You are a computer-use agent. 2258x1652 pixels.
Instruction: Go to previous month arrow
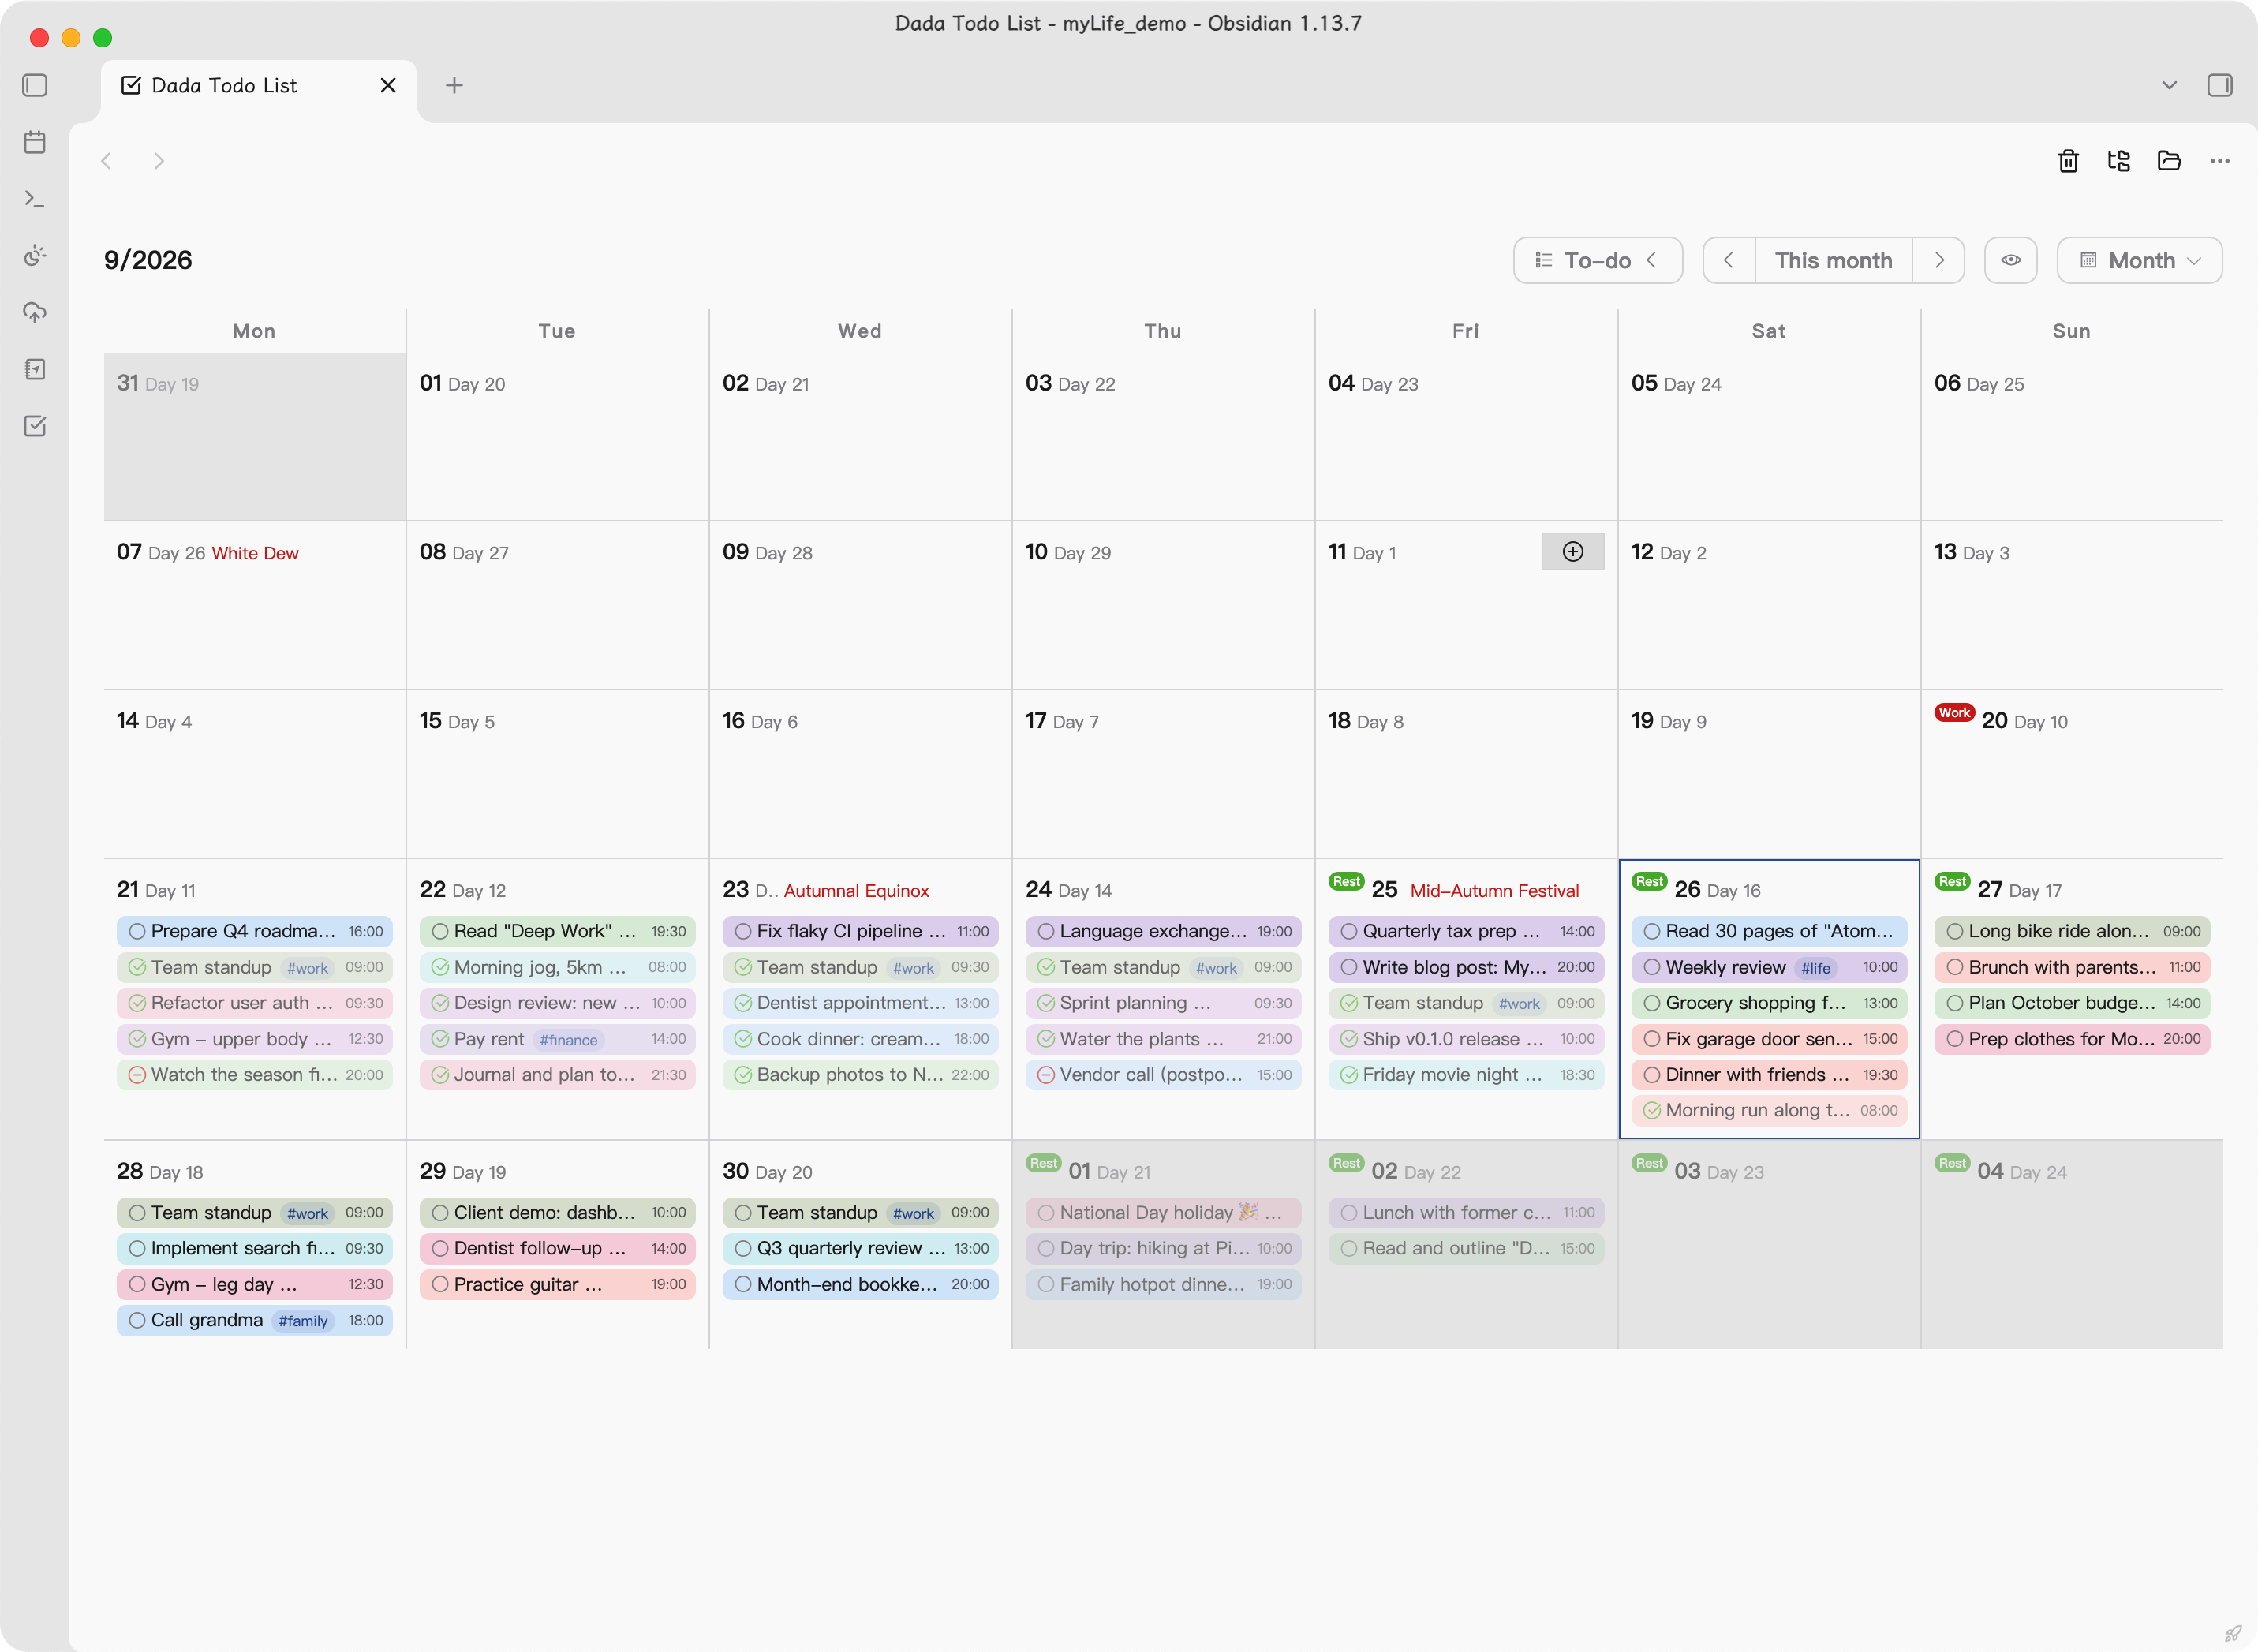1729,260
